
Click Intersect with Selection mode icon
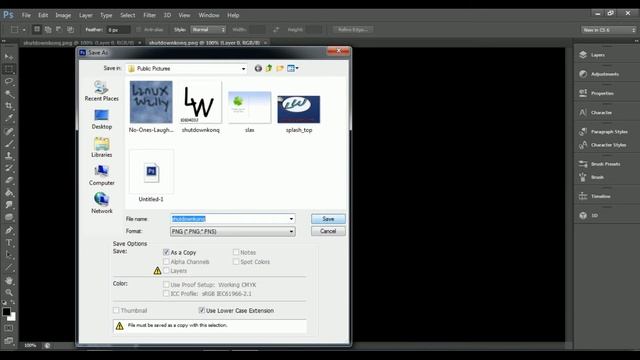70,29
